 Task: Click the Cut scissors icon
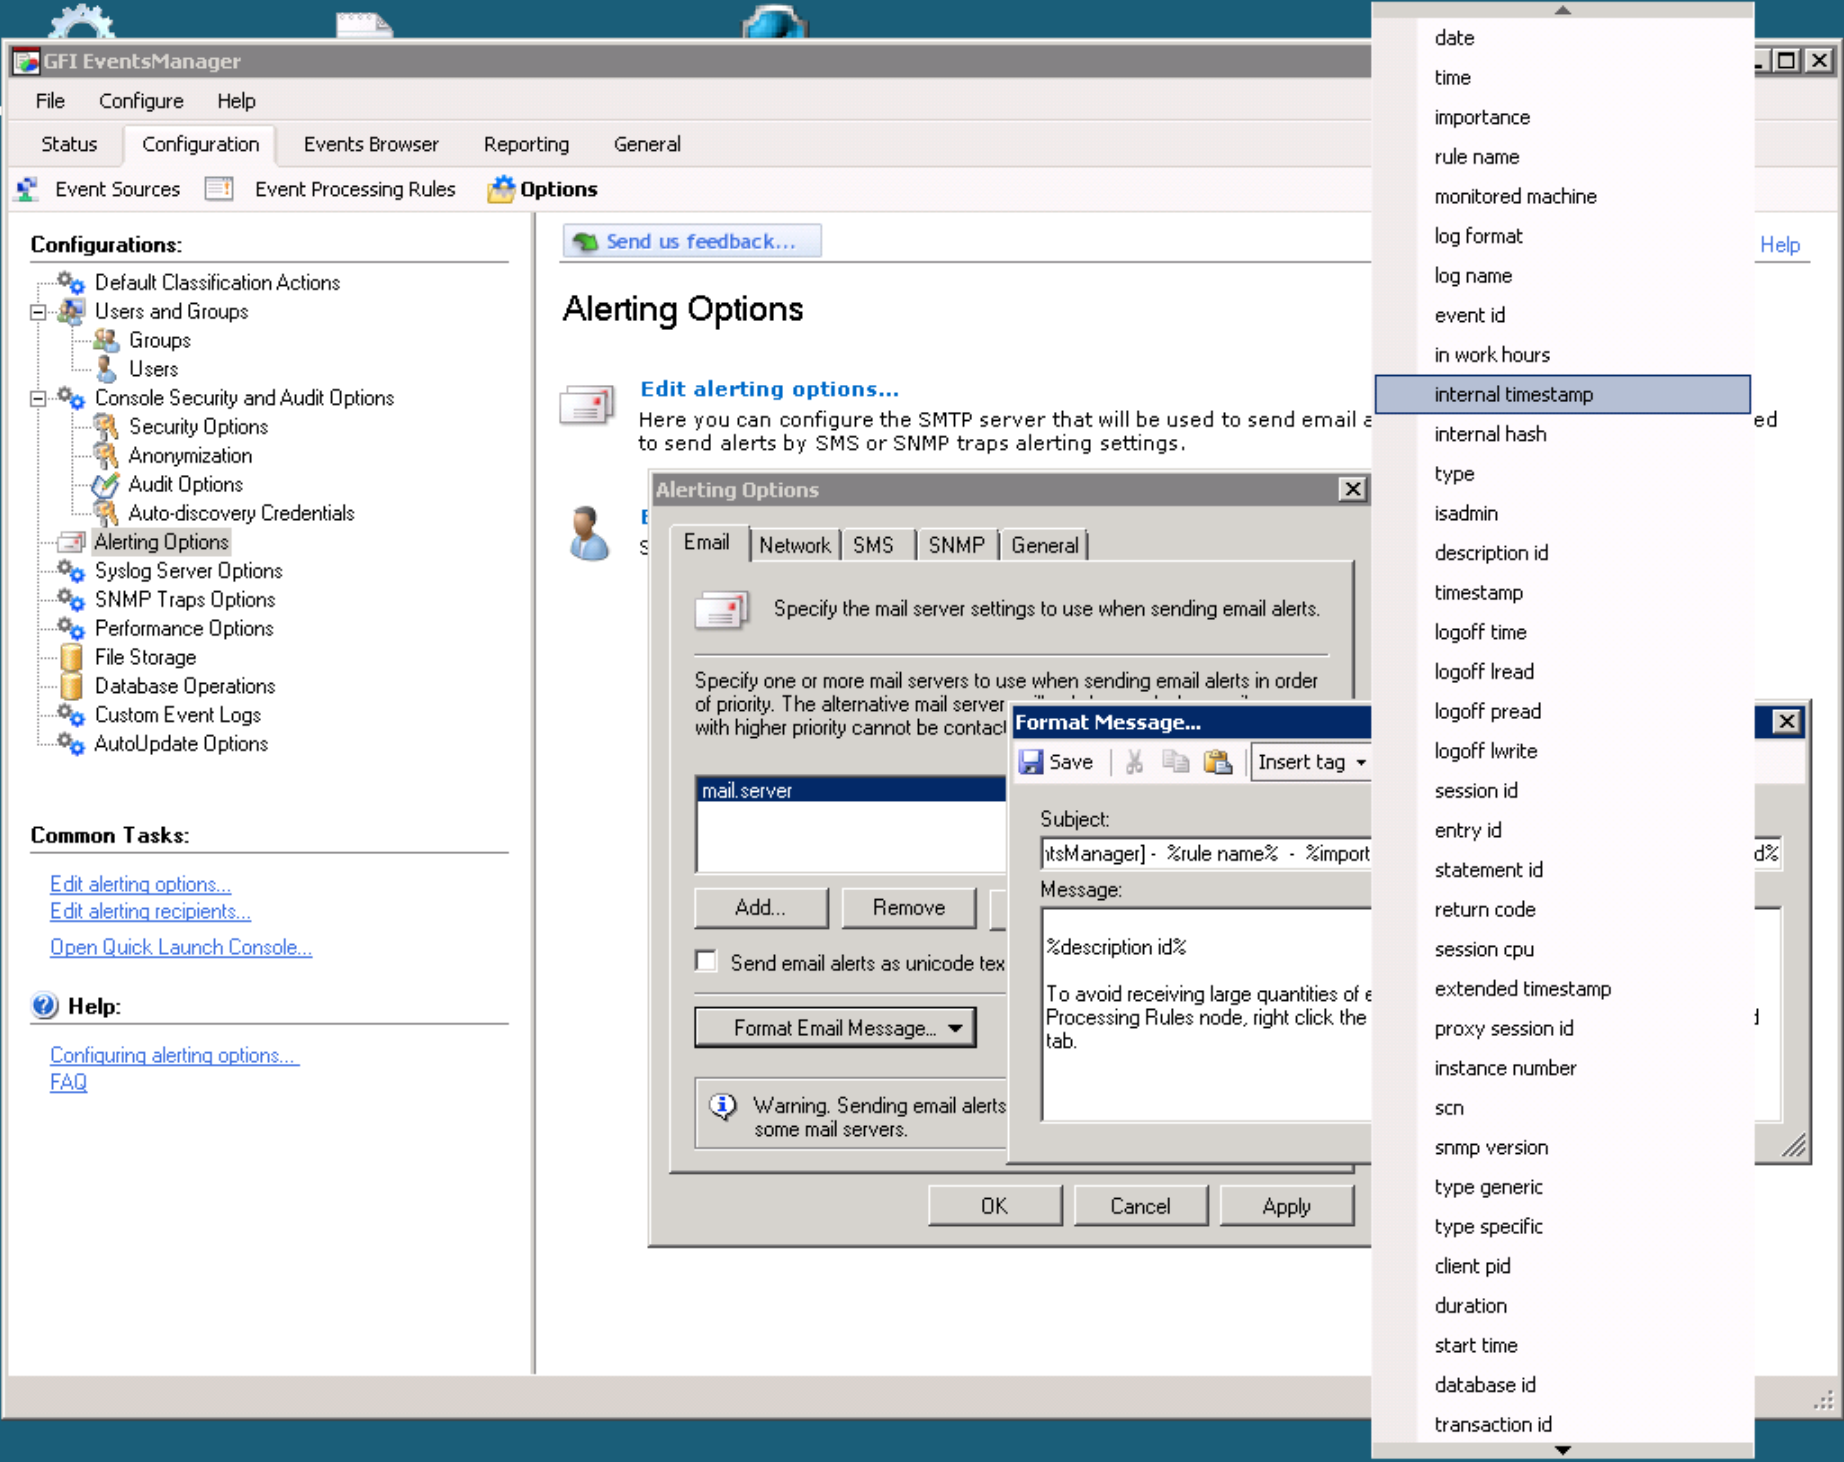(x=1134, y=762)
